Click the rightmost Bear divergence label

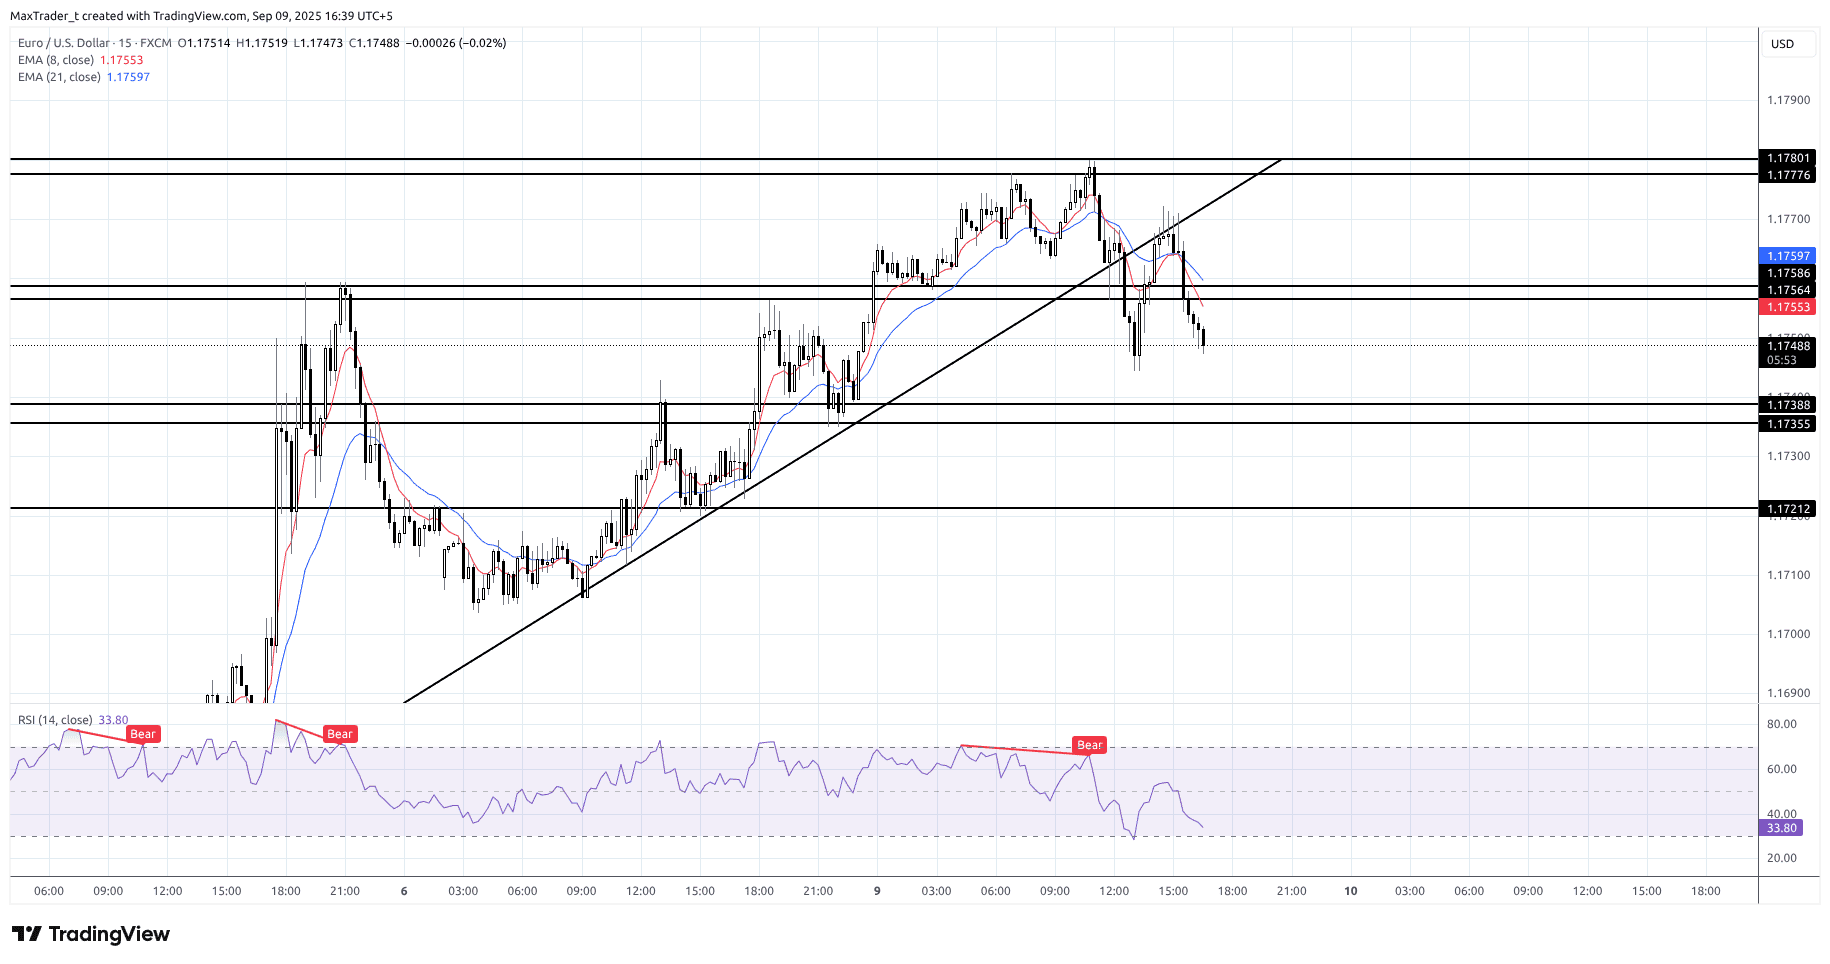point(1089,745)
